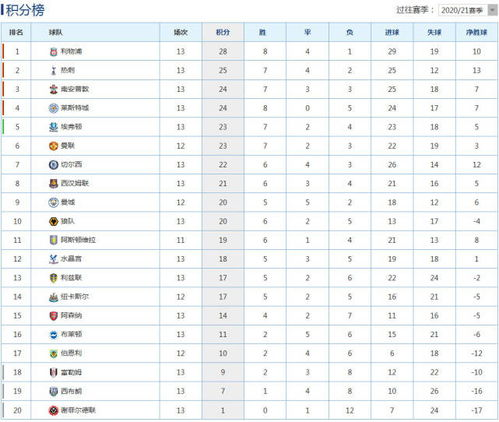Screen dimensions: 499x422
Task: Open the 南安普敦 team name link
Action: tap(75, 89)
